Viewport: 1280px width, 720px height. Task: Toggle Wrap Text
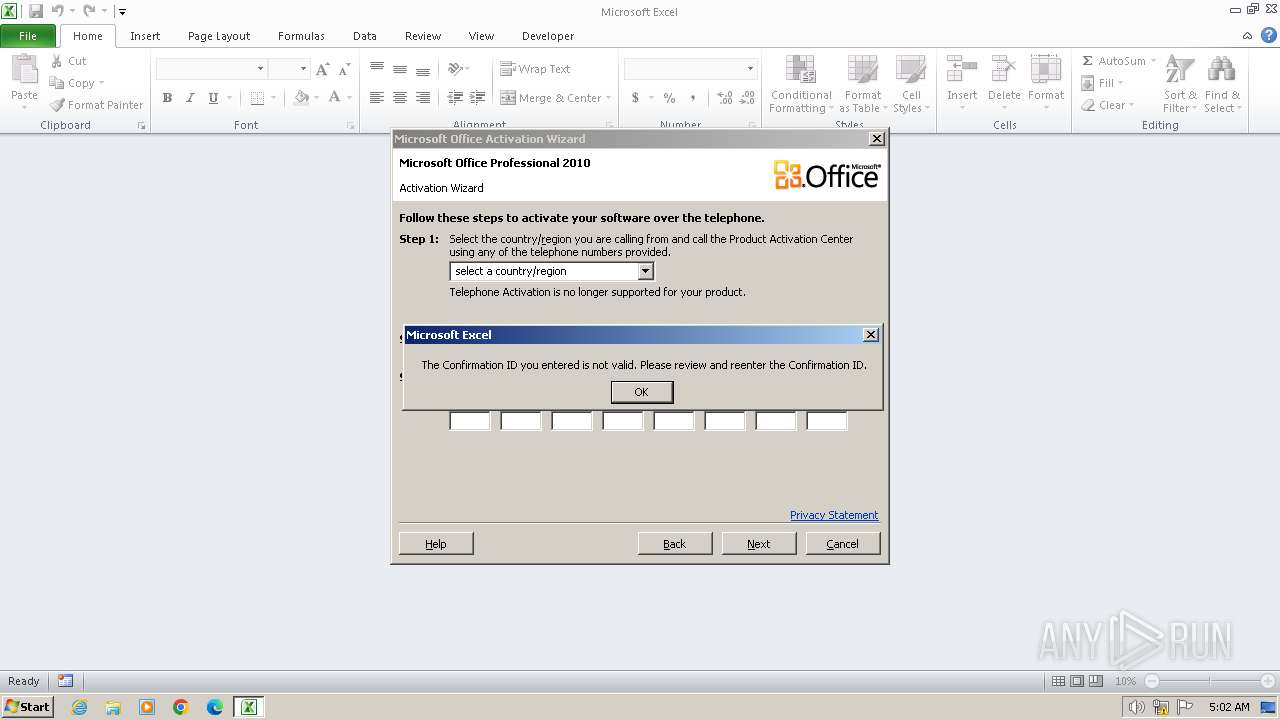(535, 69)
